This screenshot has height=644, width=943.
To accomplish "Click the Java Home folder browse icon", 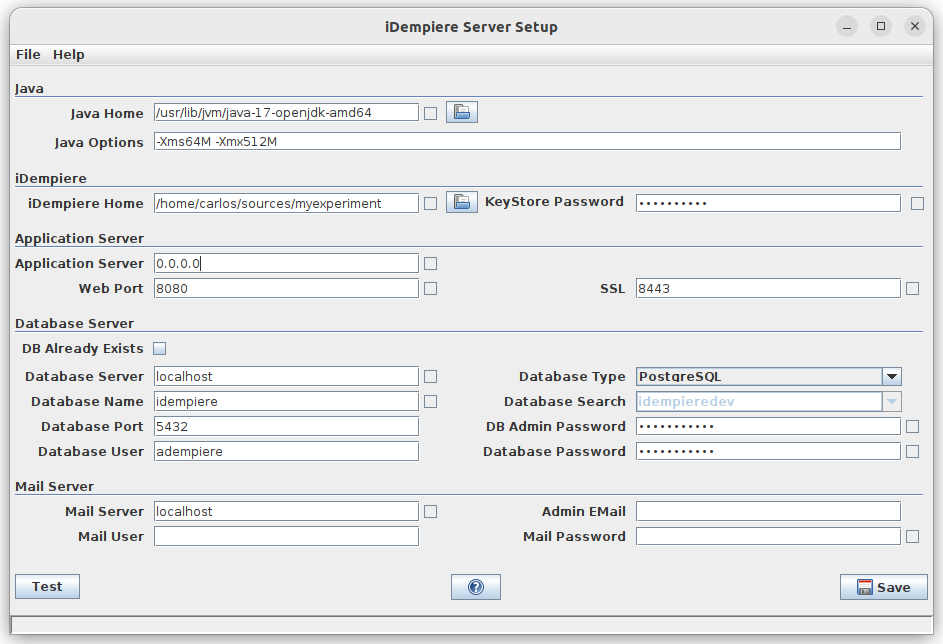I will (462, 113).
